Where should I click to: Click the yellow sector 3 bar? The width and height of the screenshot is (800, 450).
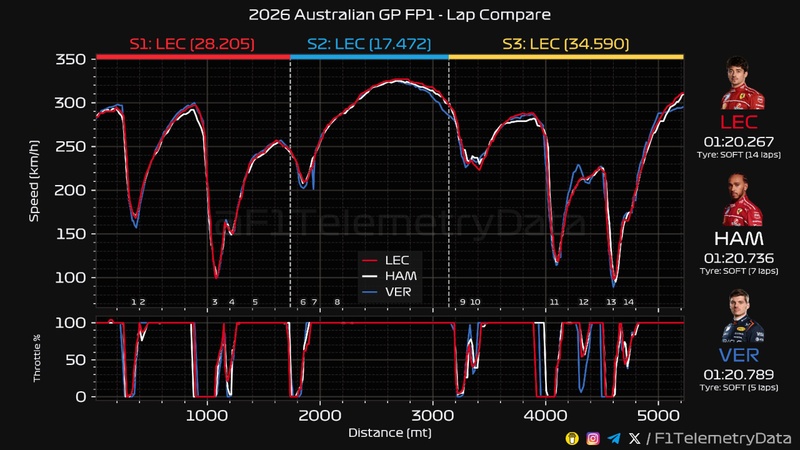pyautogui.click(x=566, y=57)
